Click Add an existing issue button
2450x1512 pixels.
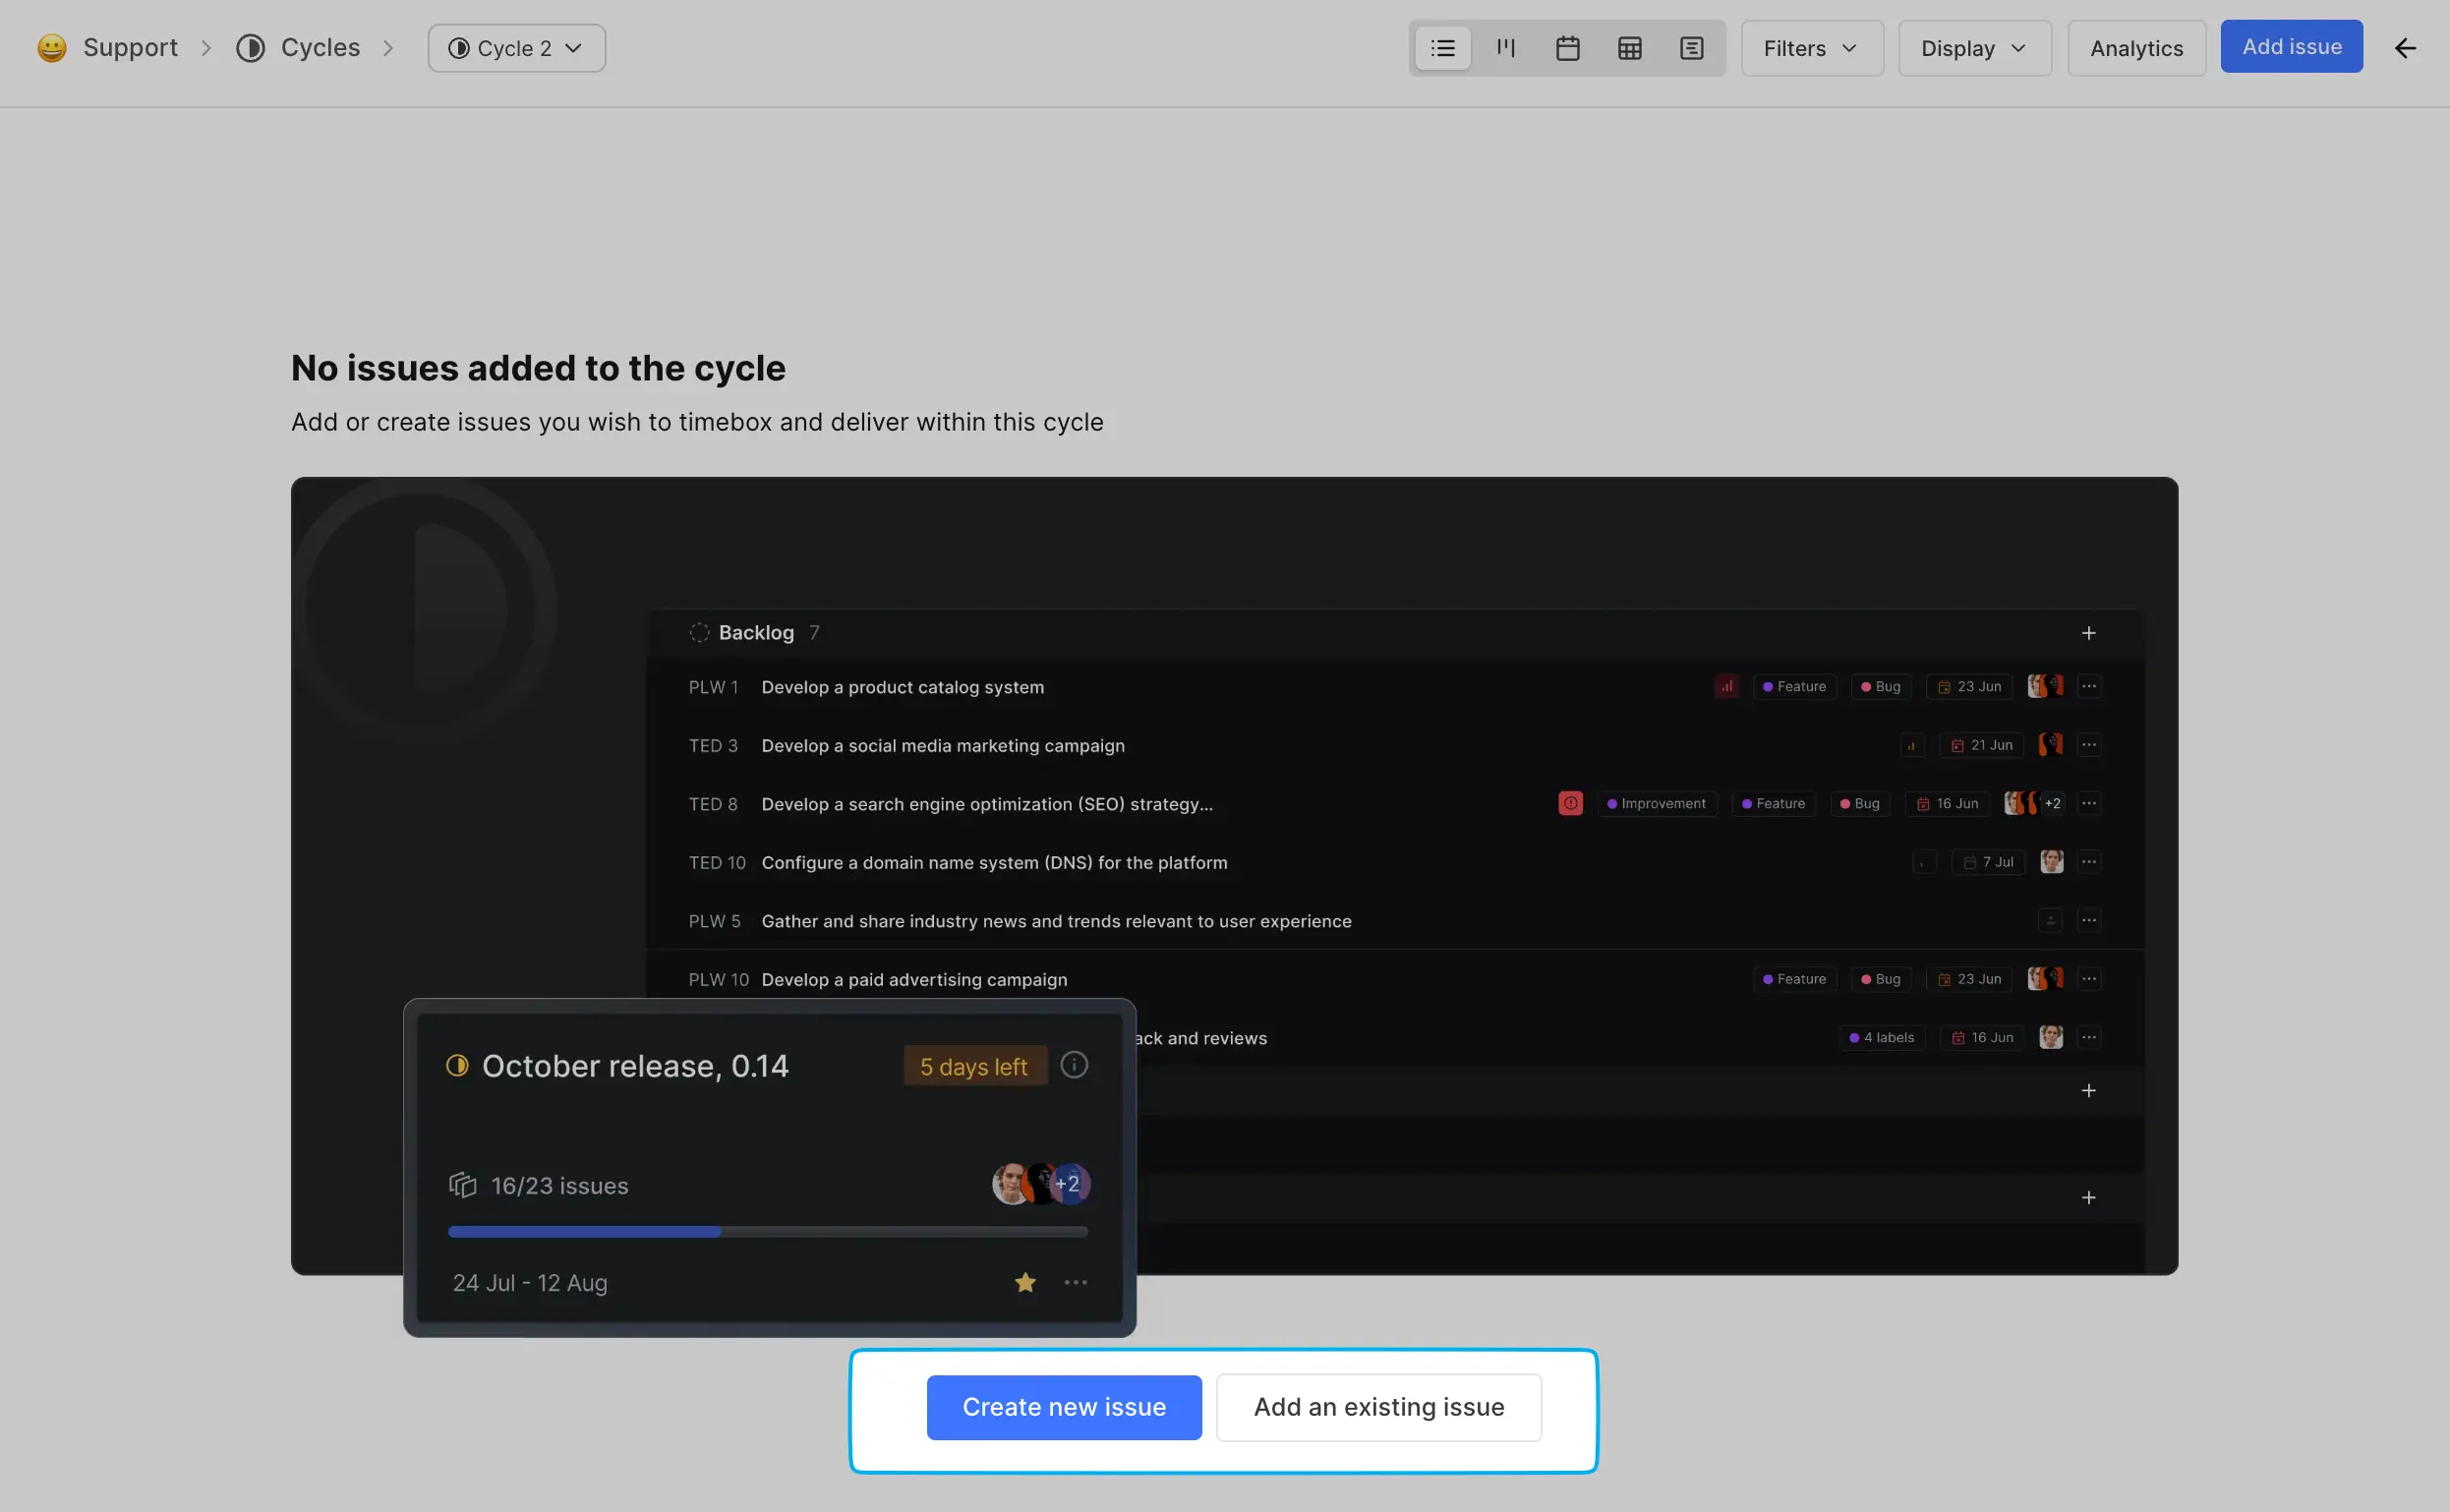(x=1378, y=1406)
